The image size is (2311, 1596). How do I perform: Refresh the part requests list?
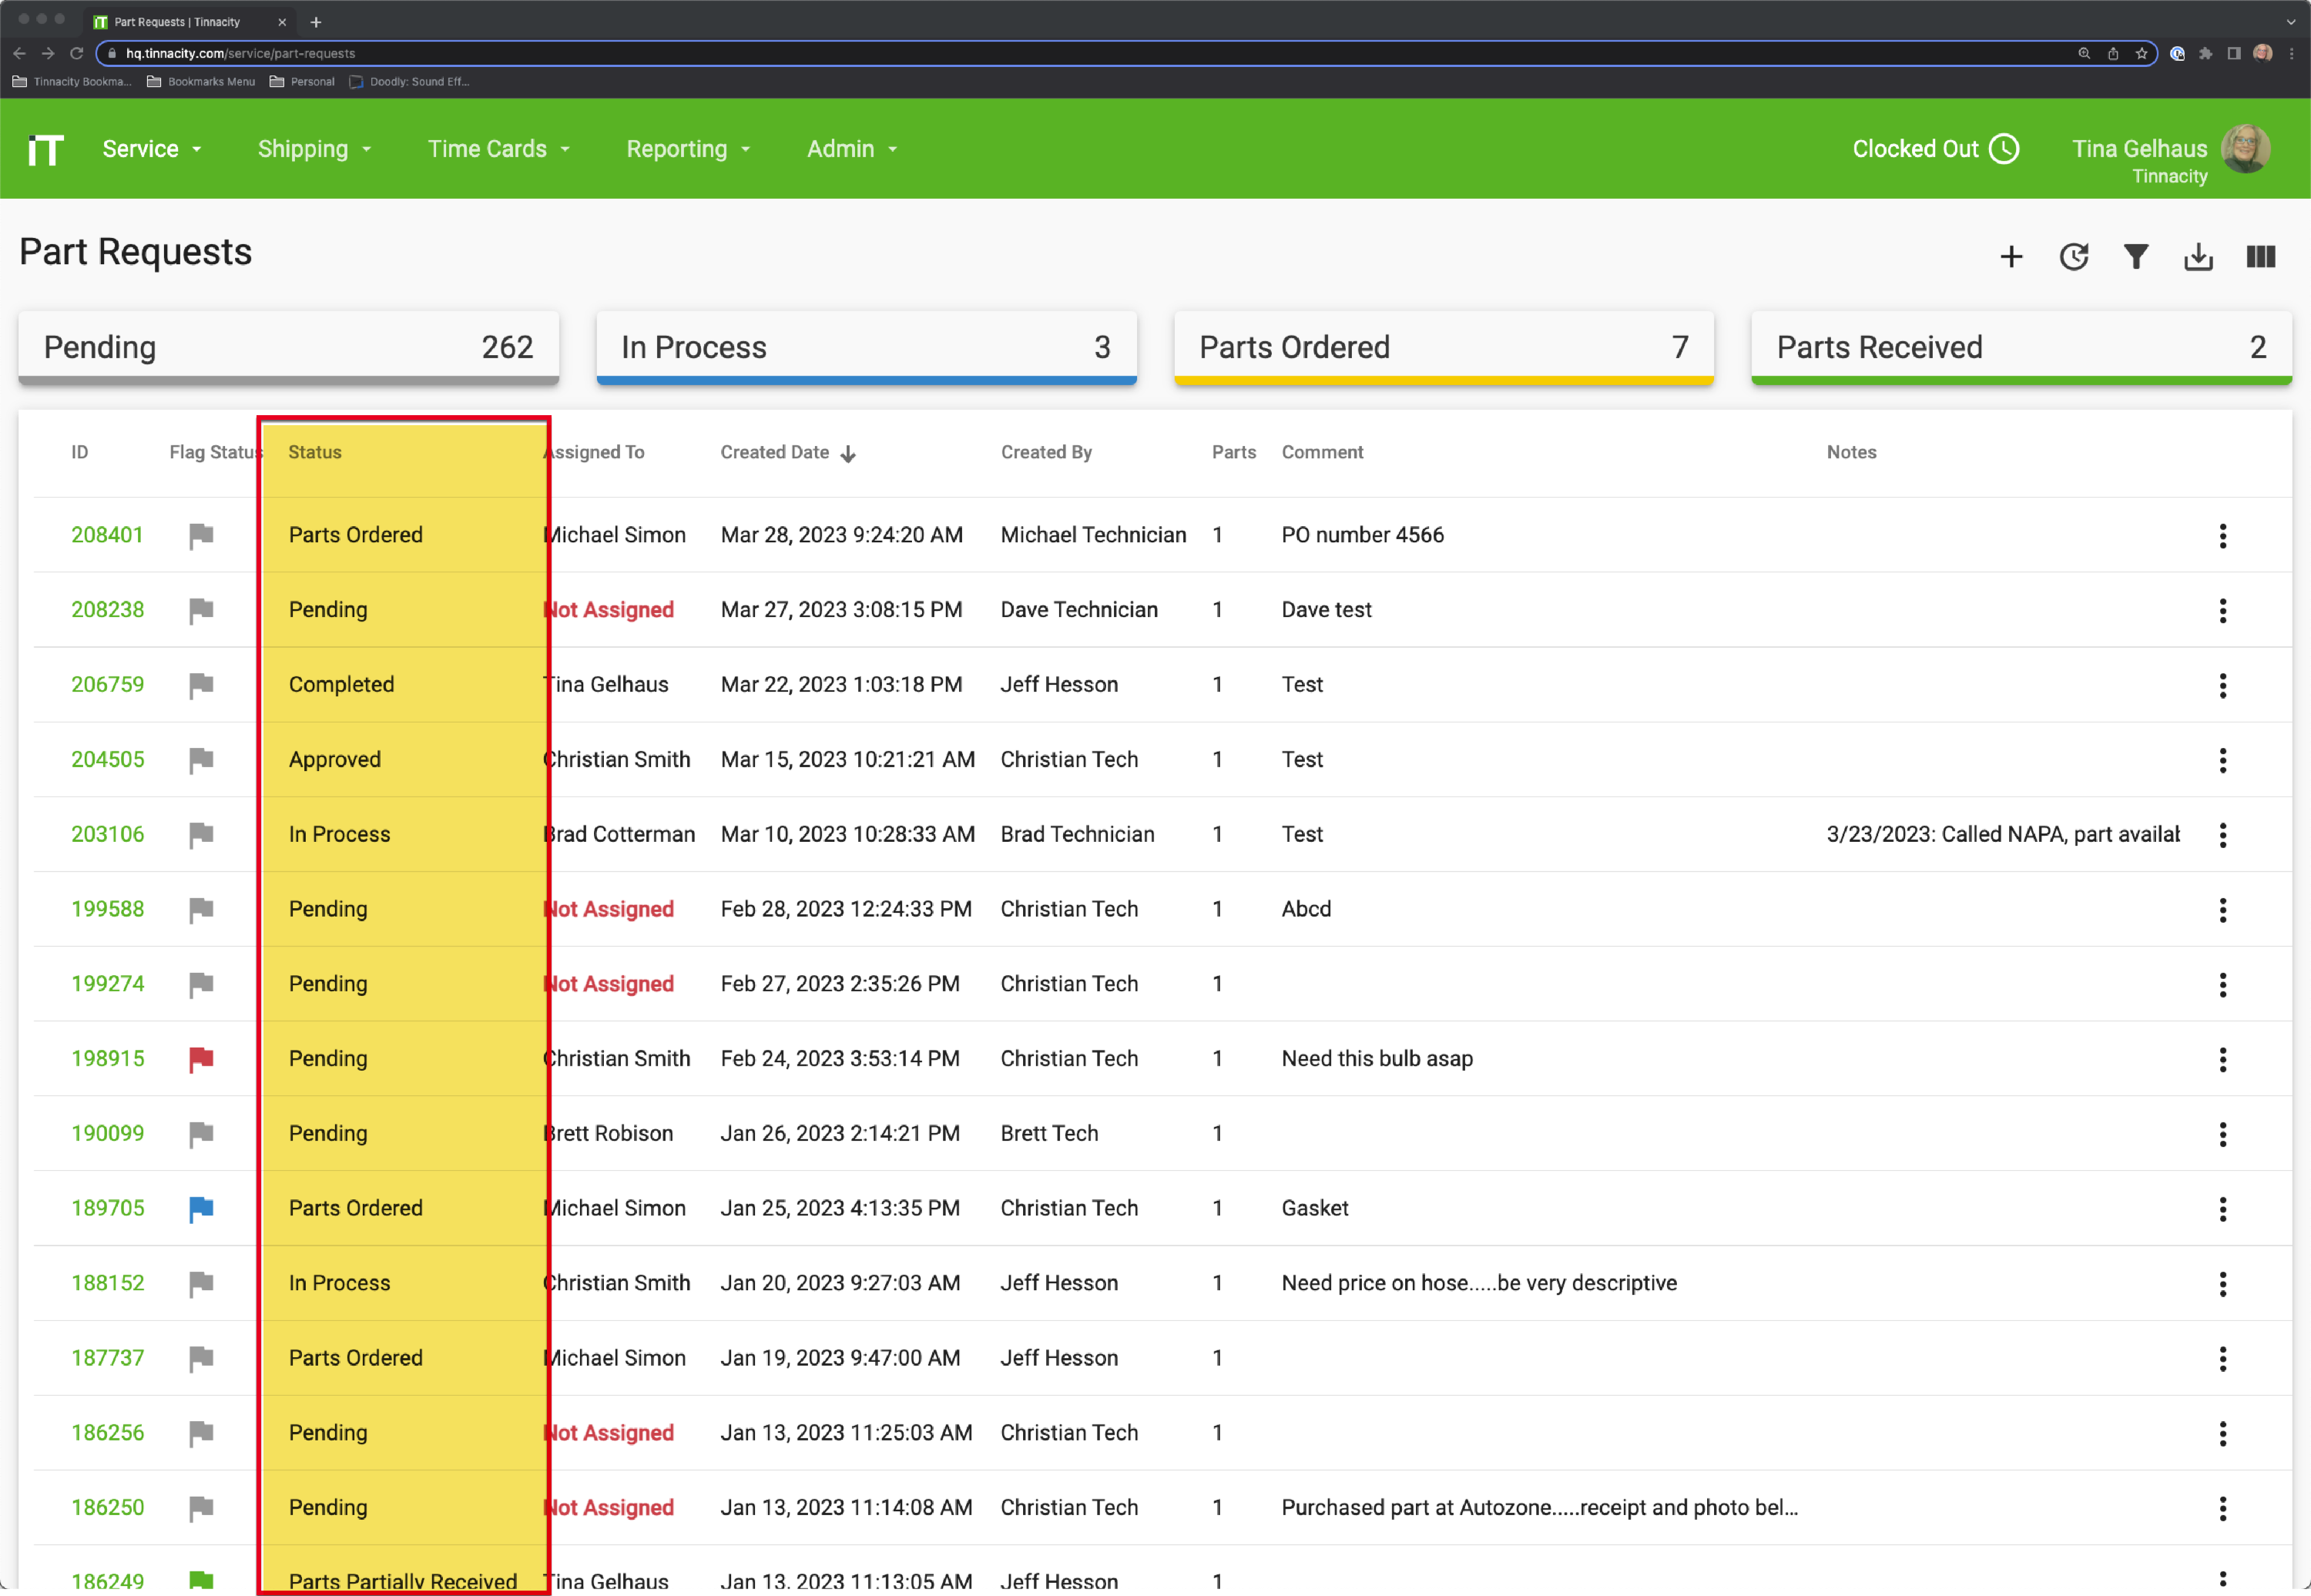click(x=2074, y=257)
